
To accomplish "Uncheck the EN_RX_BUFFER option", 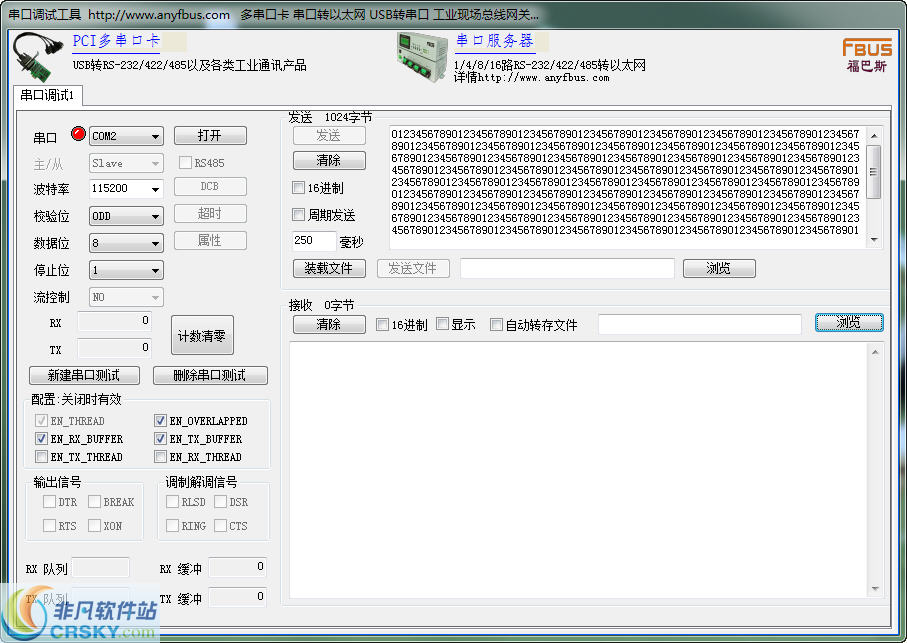I will click(x=41, y=438).
